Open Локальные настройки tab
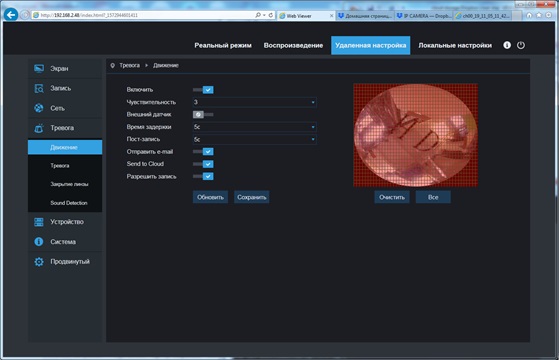This screenshot has height=360, width=559. pos(455,45)
